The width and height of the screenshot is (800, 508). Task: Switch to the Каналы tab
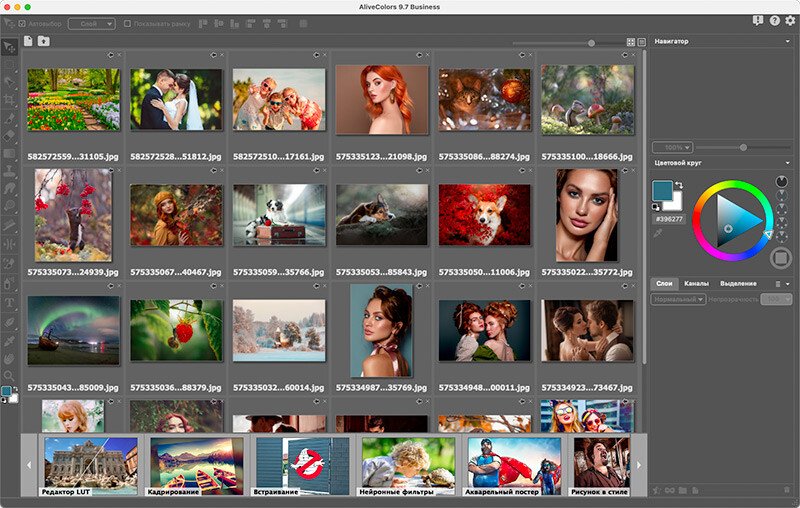coord(696,283)
